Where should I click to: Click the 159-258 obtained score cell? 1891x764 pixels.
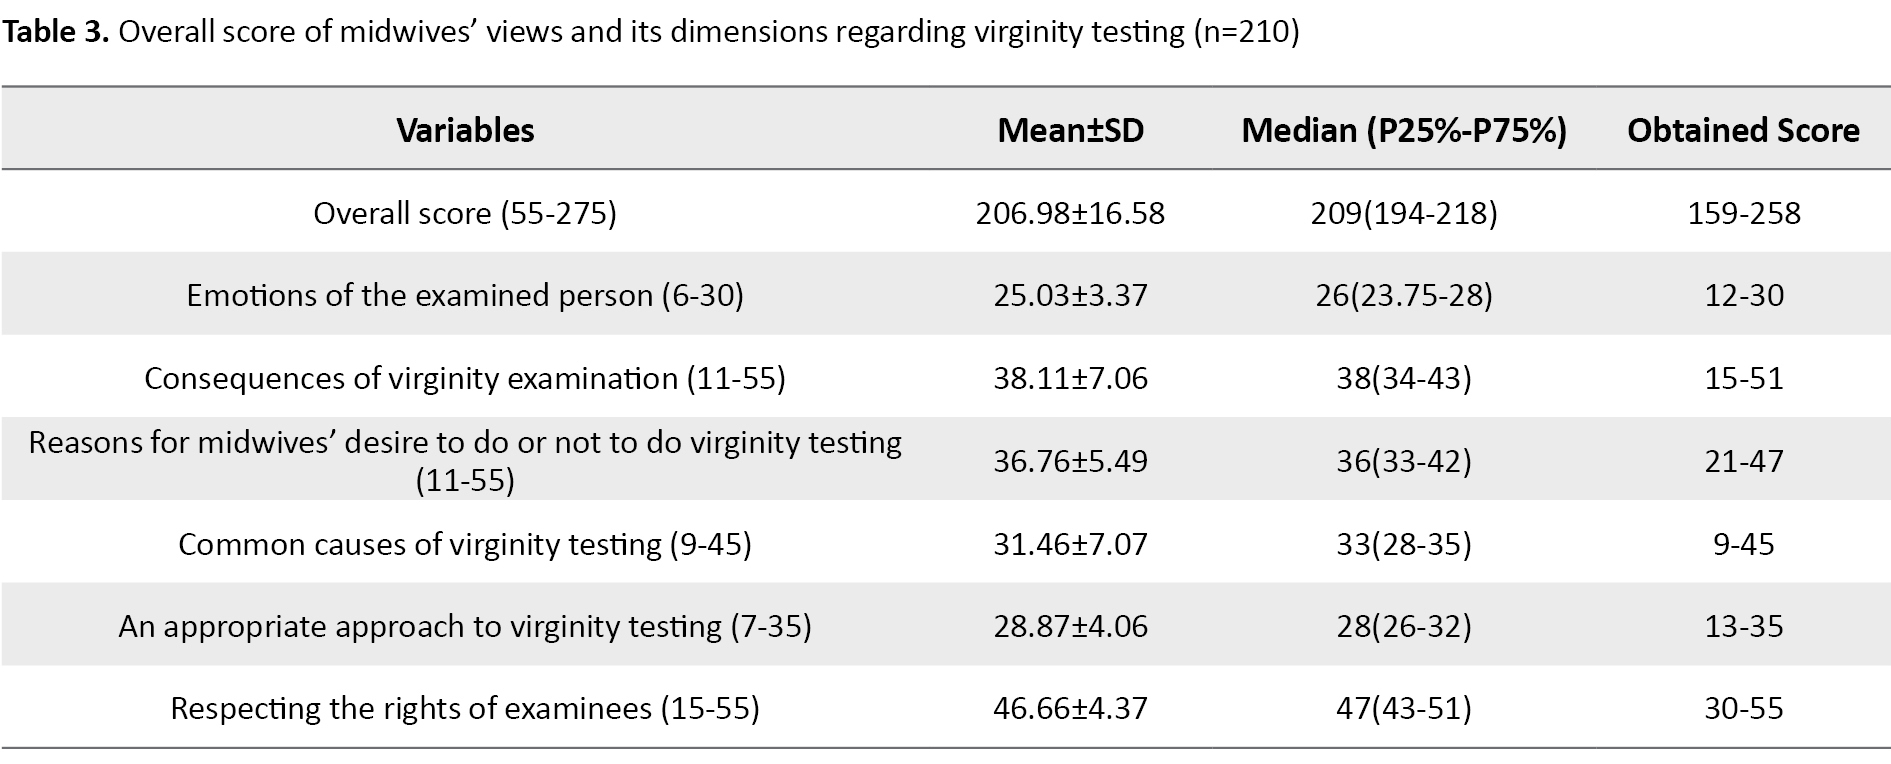click(1743, 213)
